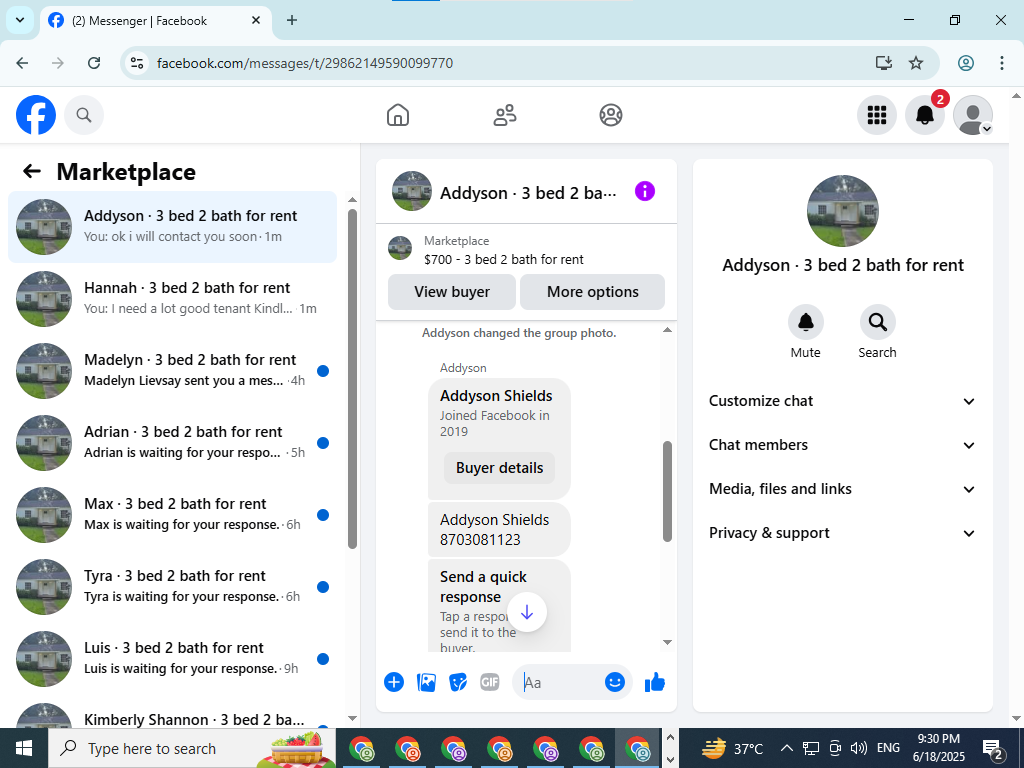
Task: Open Kimberly Shannon conversation
Action: pos(172,714)
